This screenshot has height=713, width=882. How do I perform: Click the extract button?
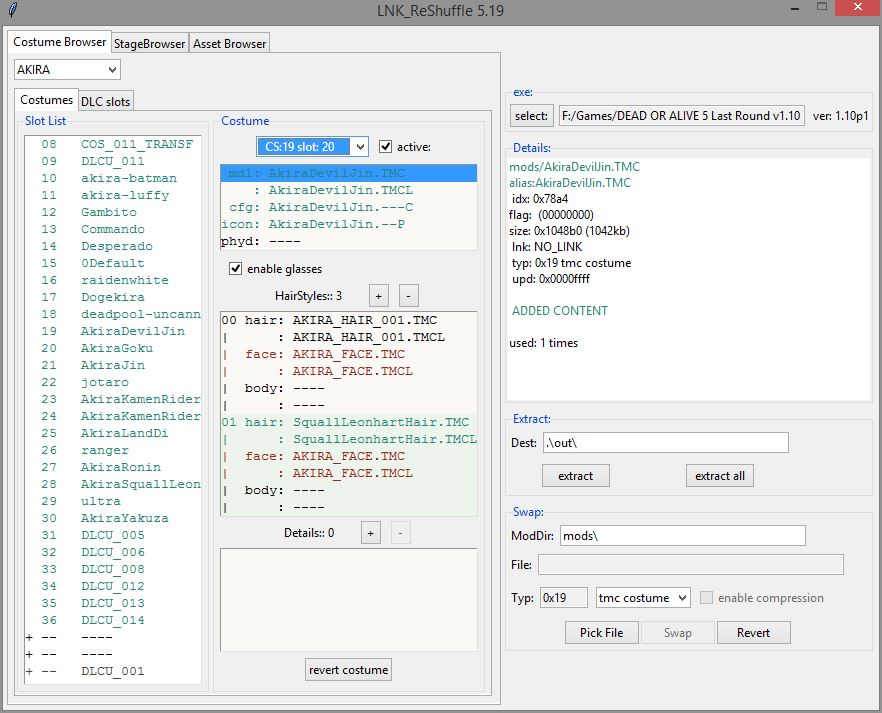[x=575, y=476]
